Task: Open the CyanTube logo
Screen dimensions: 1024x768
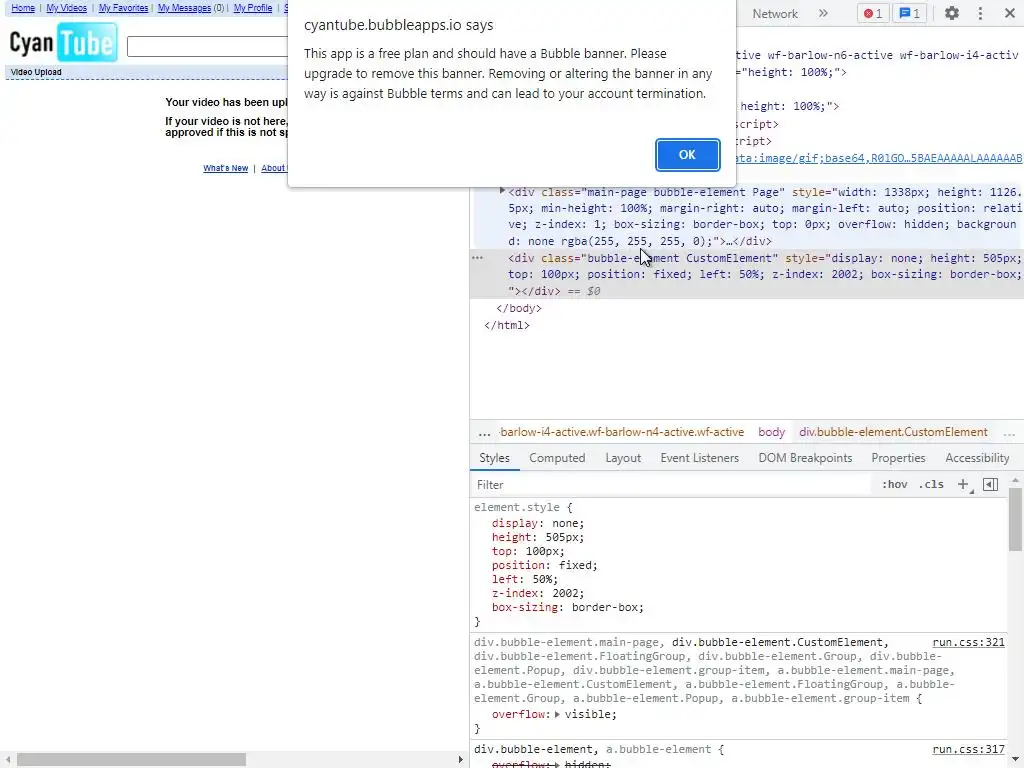Action: [63, 42]
